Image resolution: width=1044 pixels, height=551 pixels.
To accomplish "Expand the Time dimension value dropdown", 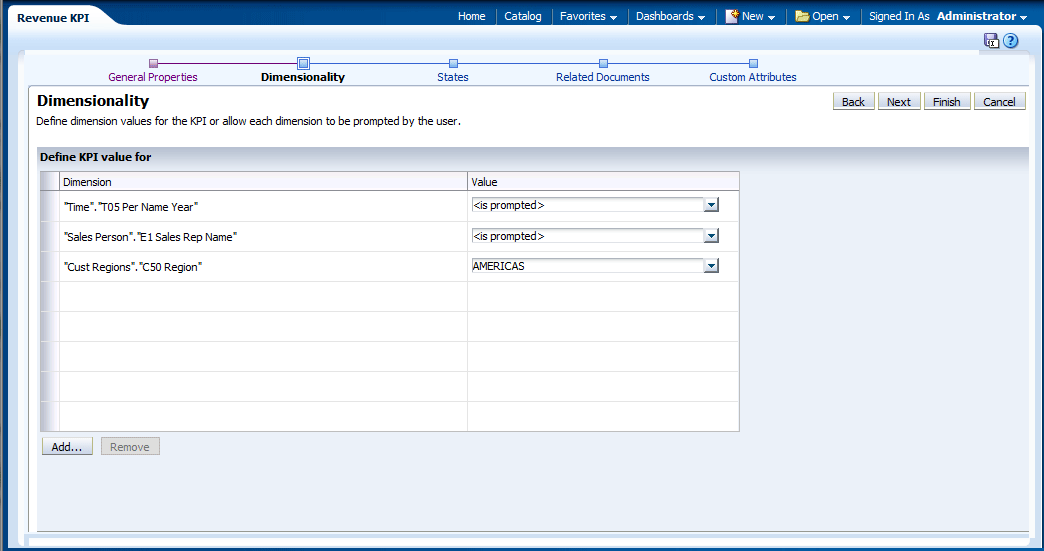I will pos(711,206).
